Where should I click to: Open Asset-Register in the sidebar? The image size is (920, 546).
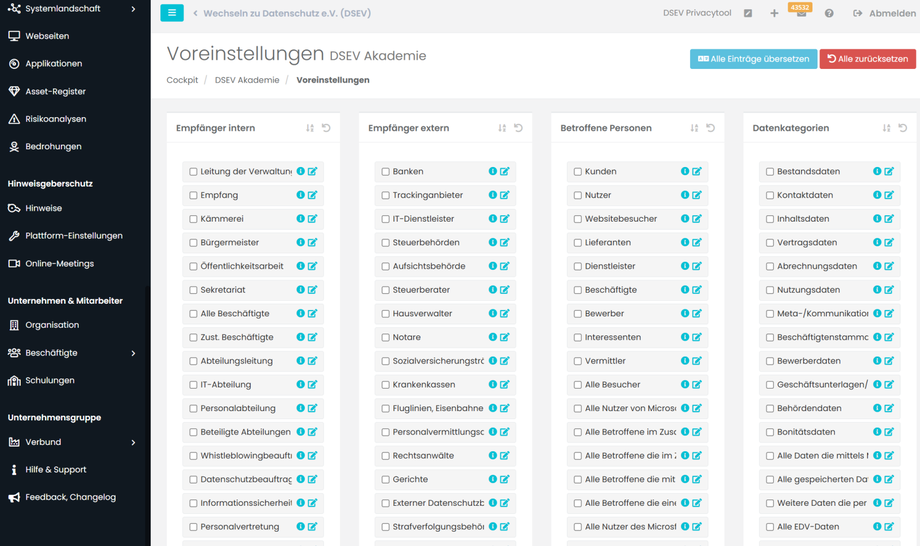55,91
